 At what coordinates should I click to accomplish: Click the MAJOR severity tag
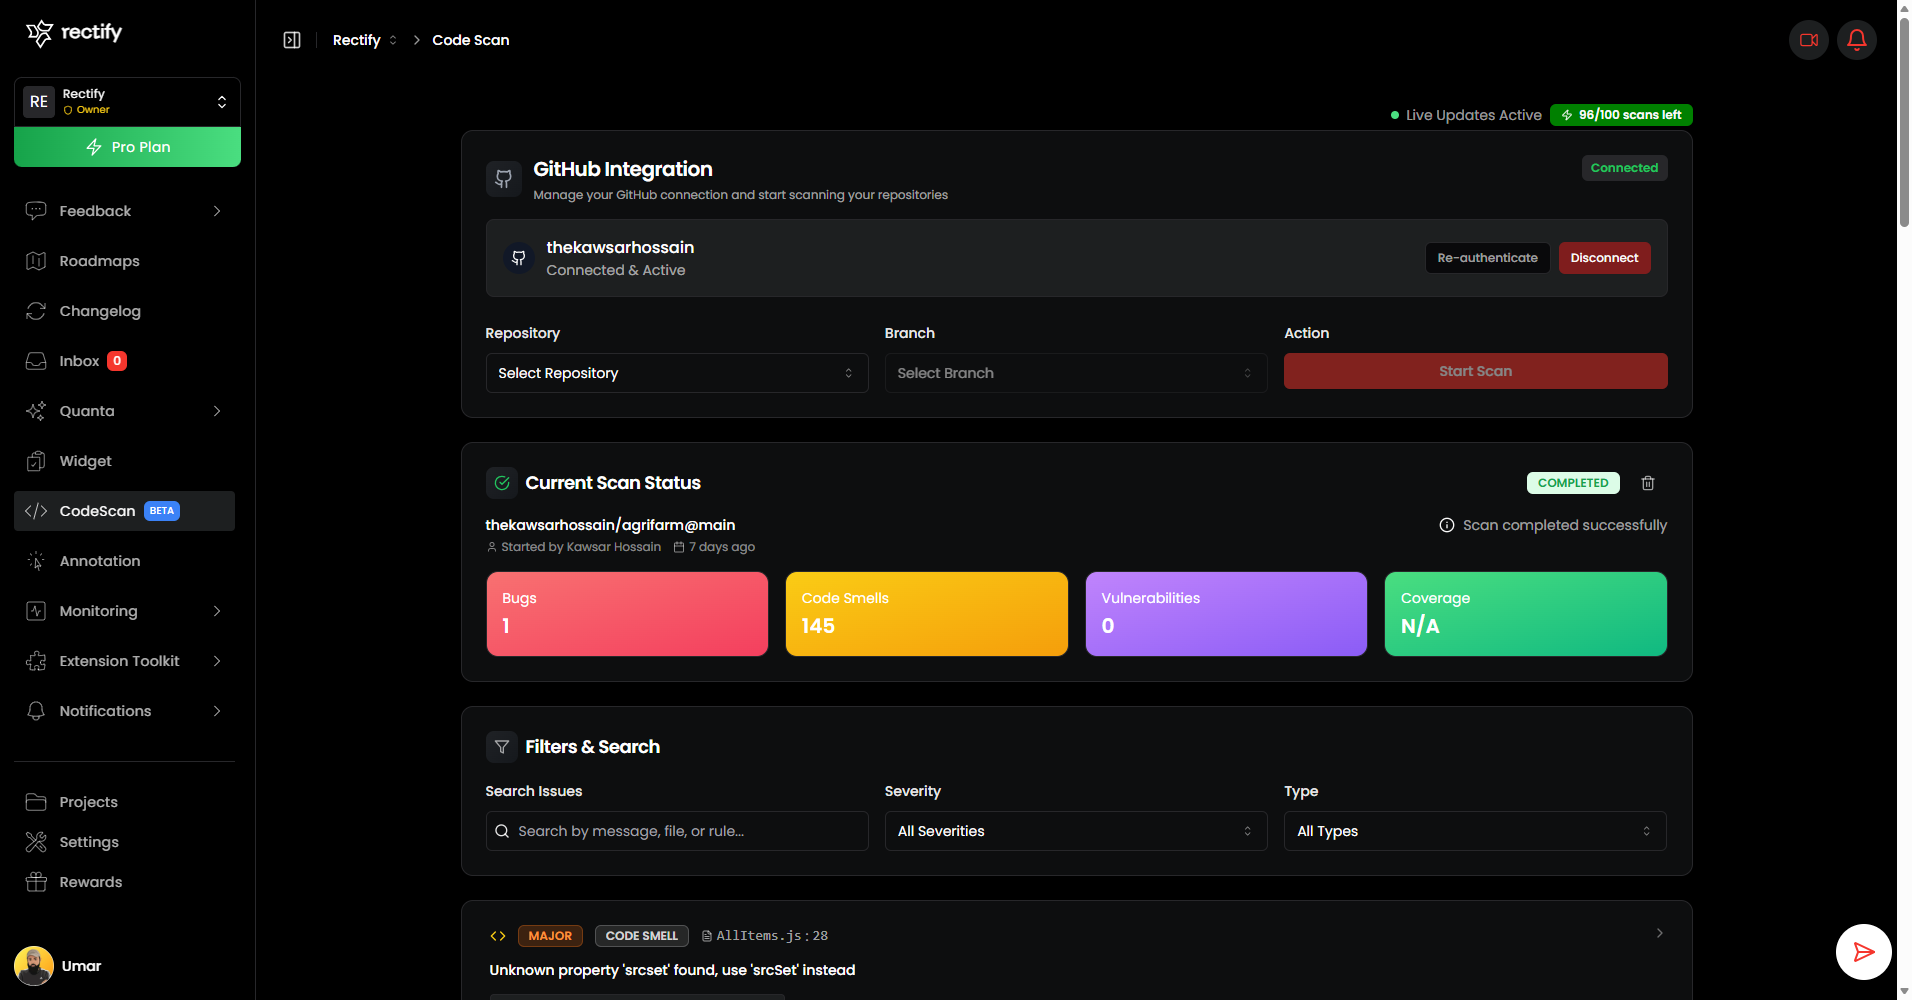coord(550,936)
